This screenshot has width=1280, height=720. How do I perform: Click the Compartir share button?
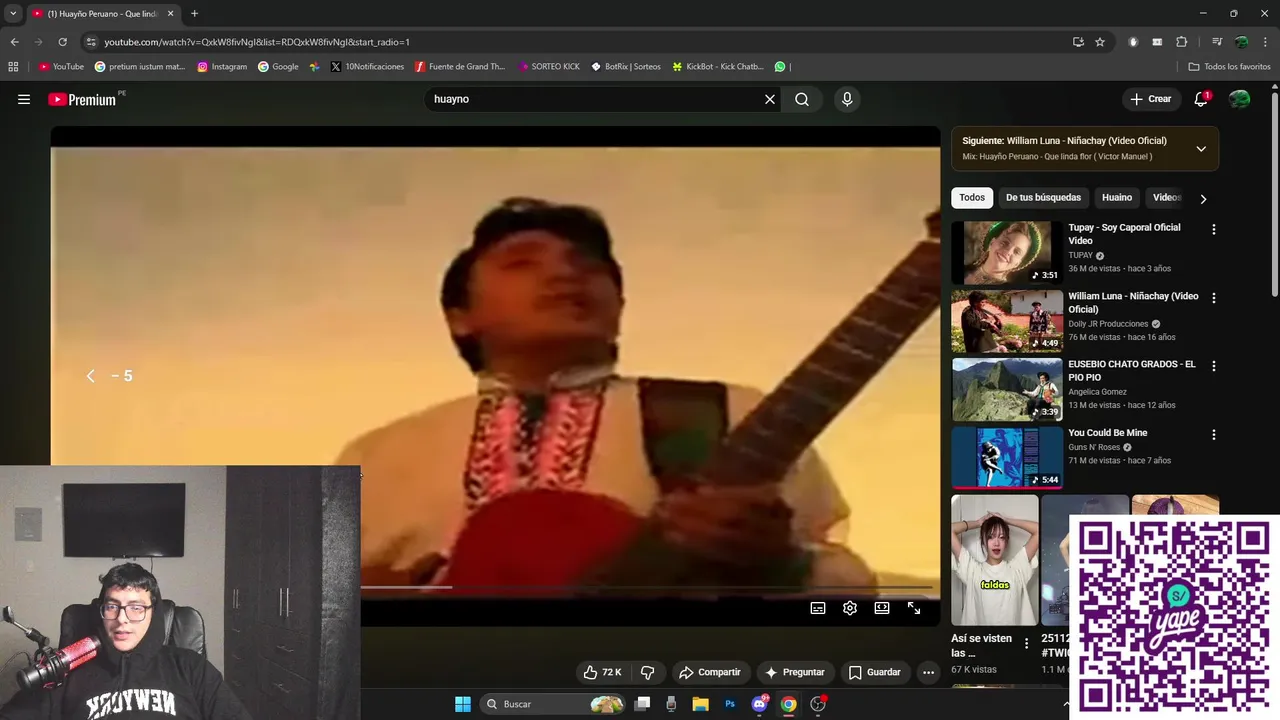(709, 672)
